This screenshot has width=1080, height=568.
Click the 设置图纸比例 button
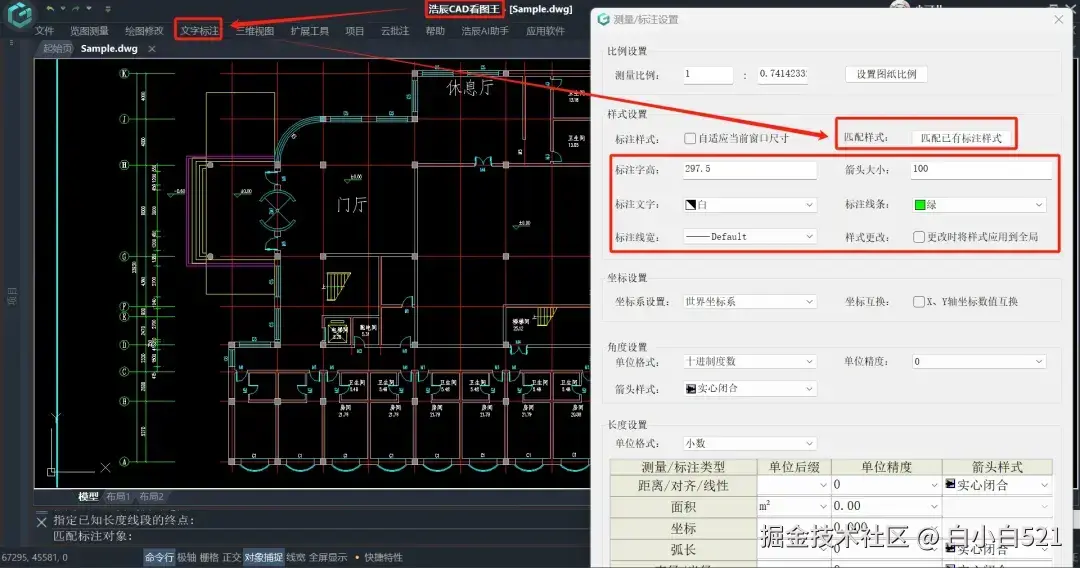pyautogui.click(x=886, y=74)
